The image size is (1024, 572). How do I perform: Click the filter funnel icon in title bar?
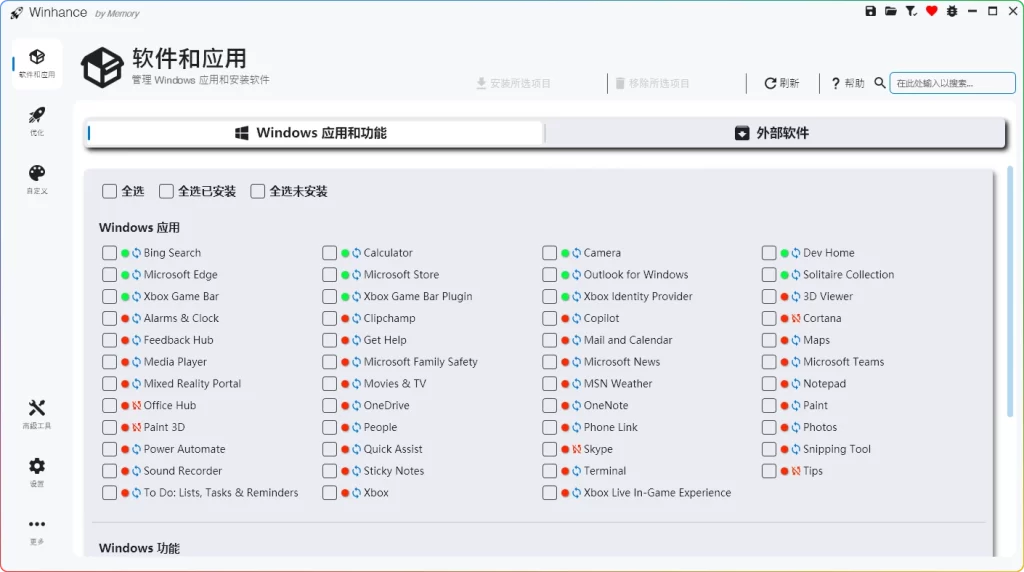911,11
